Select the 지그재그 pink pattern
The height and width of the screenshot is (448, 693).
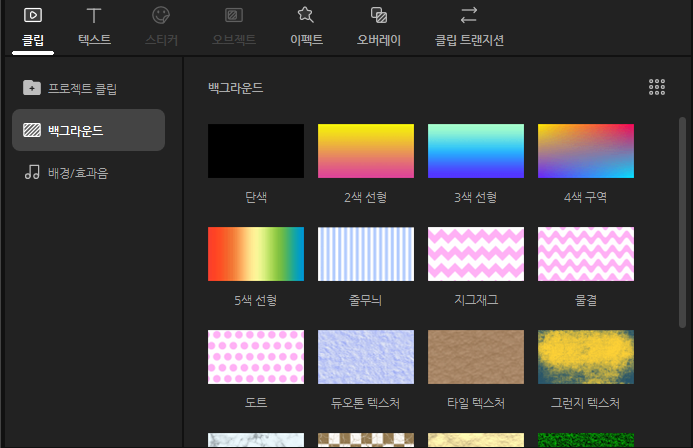click(x=475, y=254)
